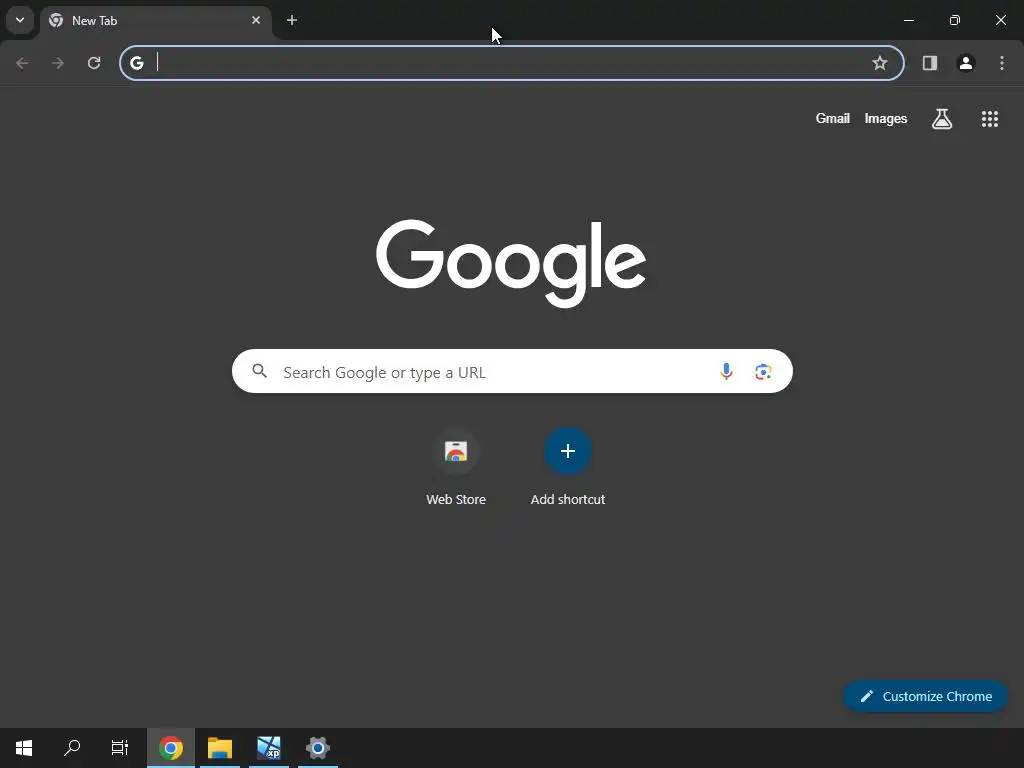Viewport: 1024px width, 768px height.
Task: Open Task View in taskbar
Action: [120, 748]
